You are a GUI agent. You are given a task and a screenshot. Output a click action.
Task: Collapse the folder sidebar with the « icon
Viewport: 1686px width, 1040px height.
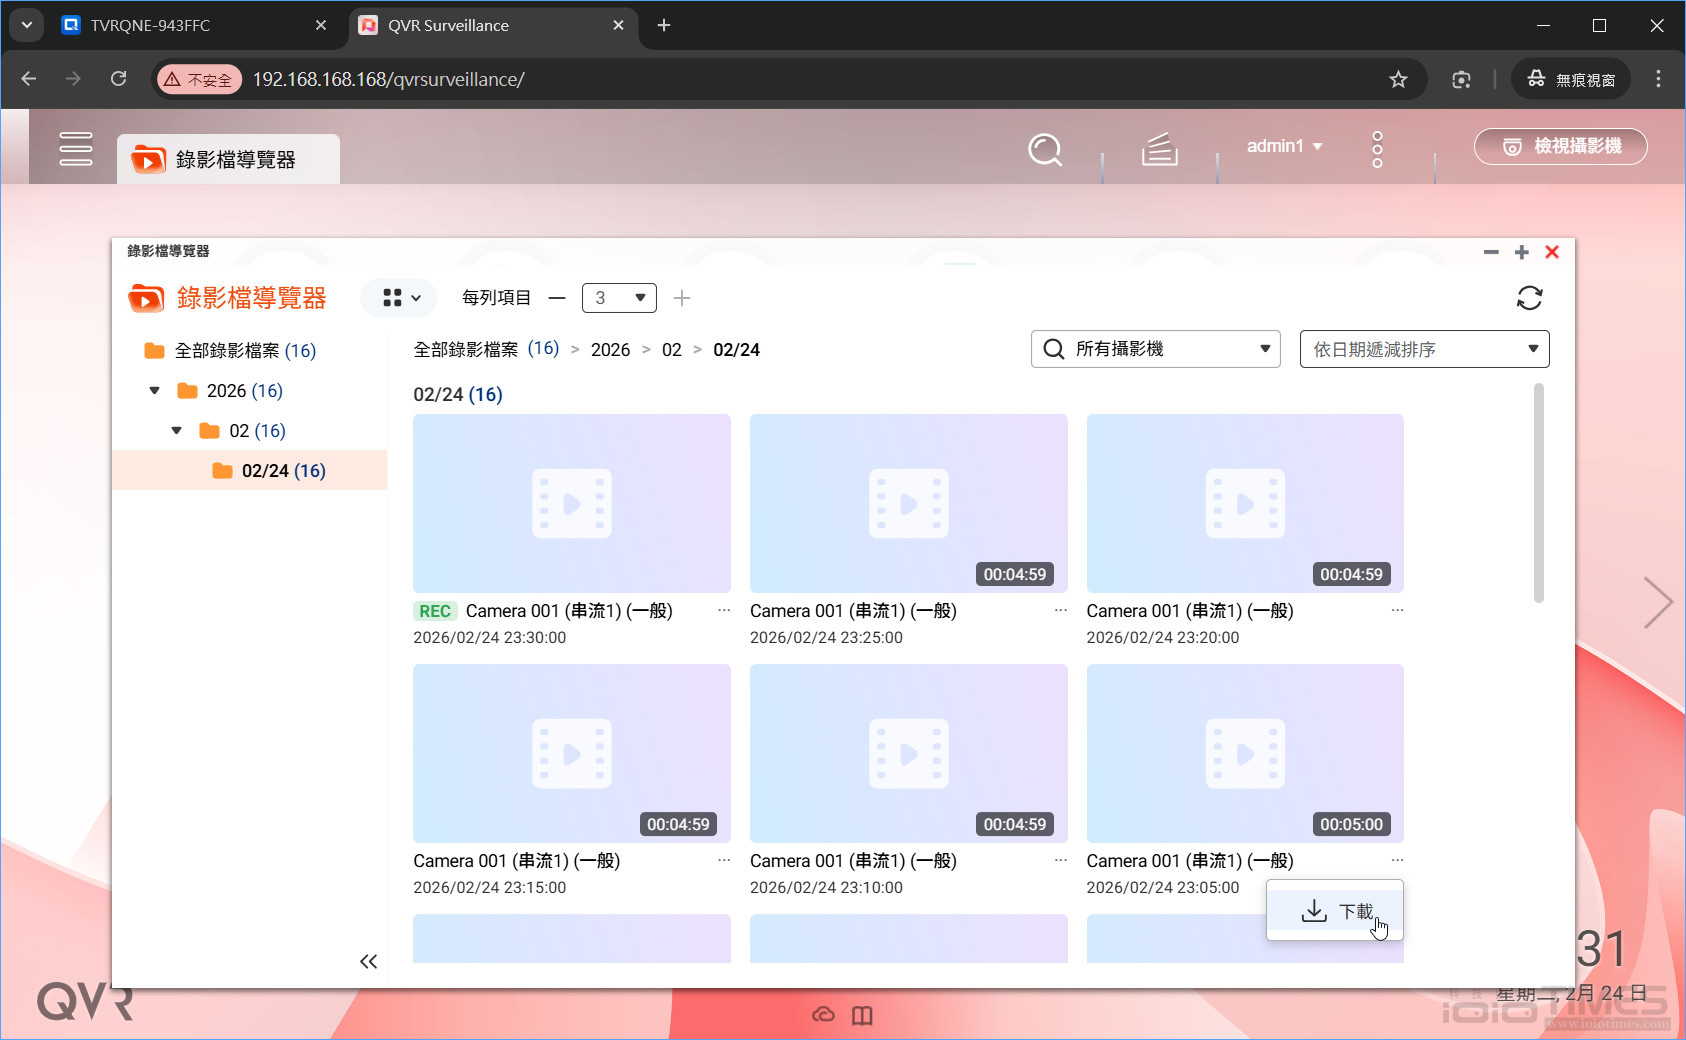click(368, 960)
